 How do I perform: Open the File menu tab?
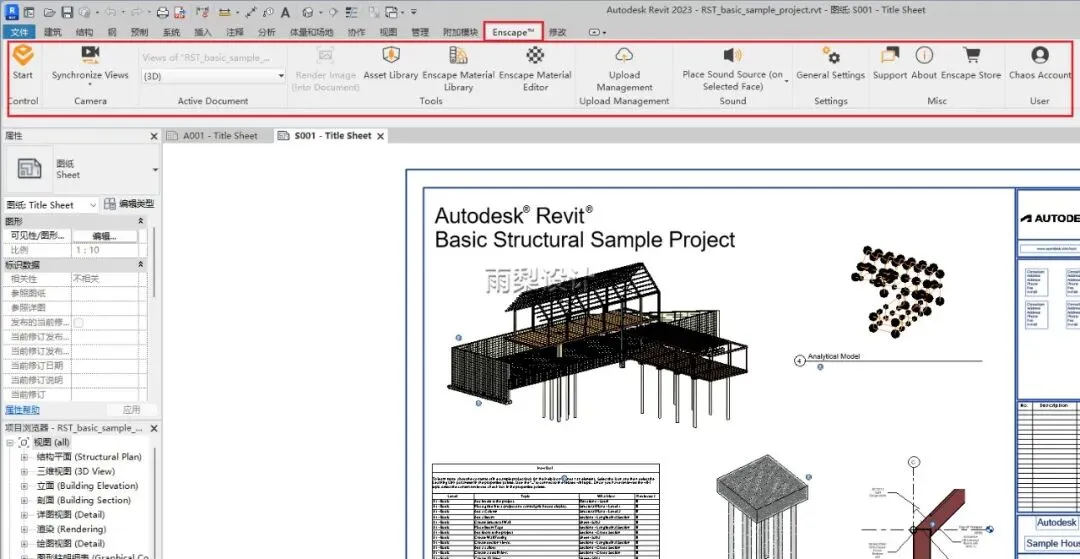click(19, 32)
